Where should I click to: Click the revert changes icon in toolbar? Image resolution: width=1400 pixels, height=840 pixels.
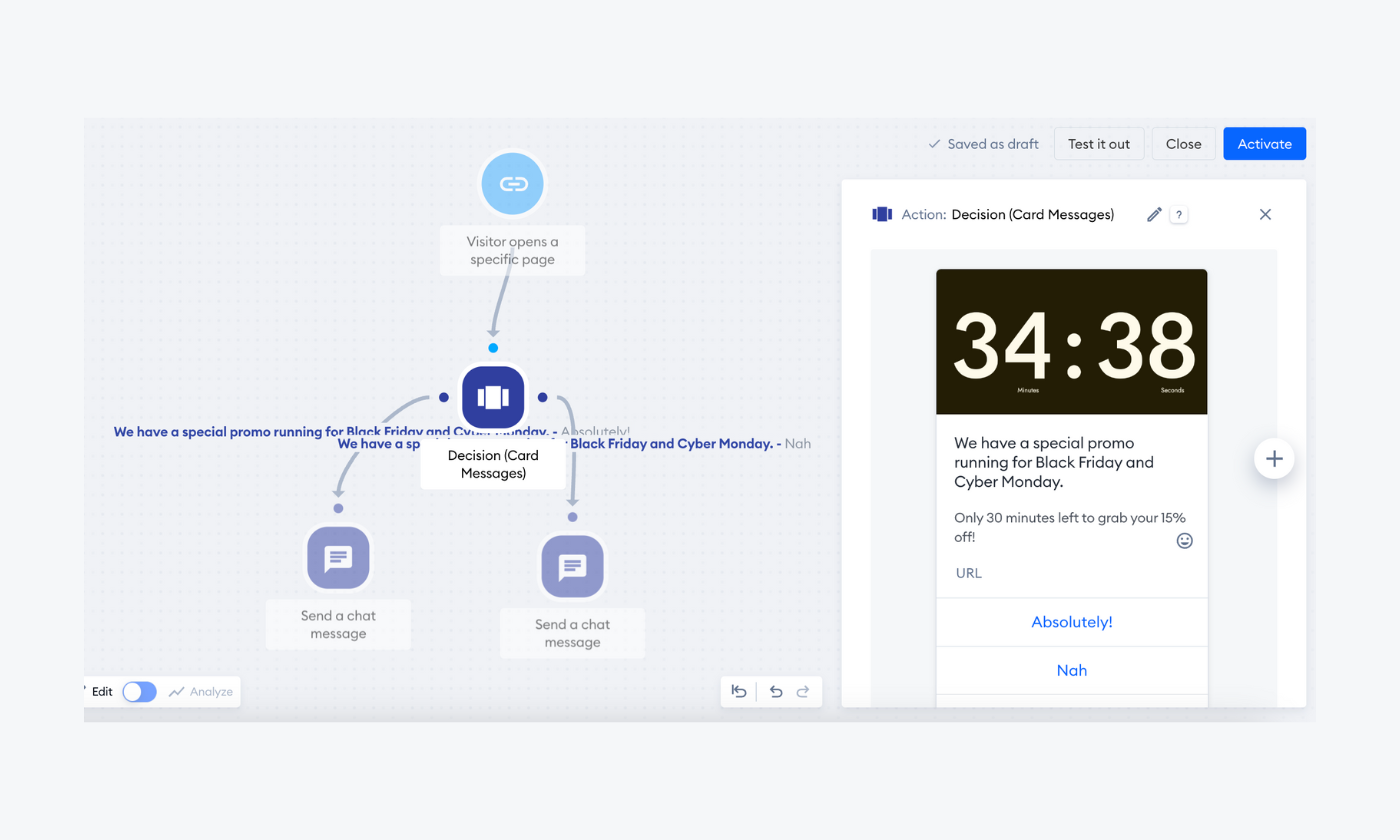739,691
